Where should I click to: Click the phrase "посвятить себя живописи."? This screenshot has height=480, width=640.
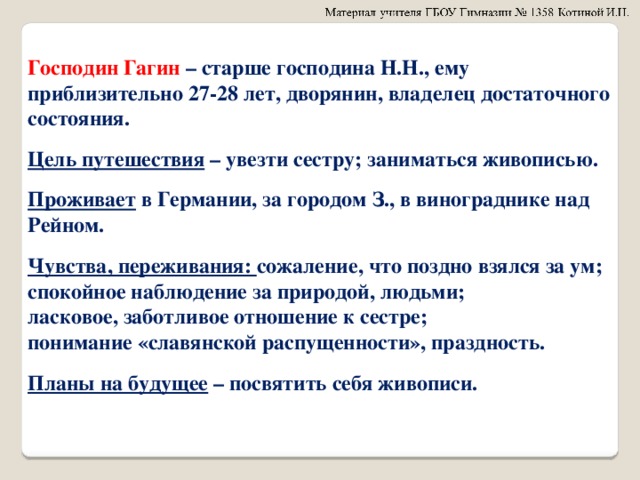coord(353,384)
